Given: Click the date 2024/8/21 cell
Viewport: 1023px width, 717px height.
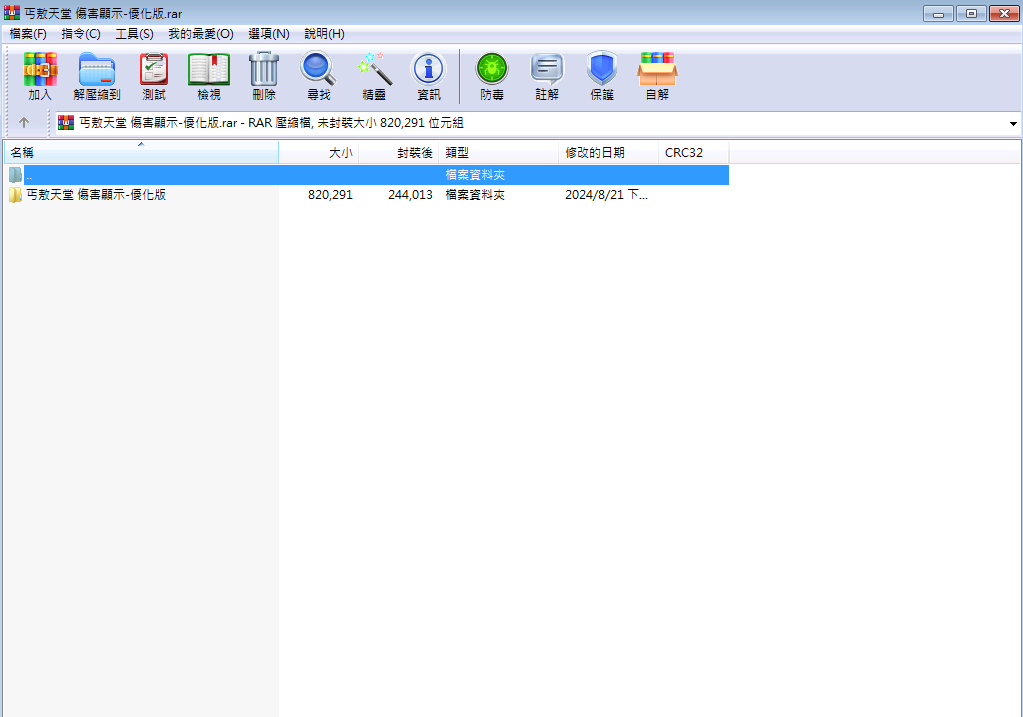Looking at the screenshot, I should (x=606, y=194).
